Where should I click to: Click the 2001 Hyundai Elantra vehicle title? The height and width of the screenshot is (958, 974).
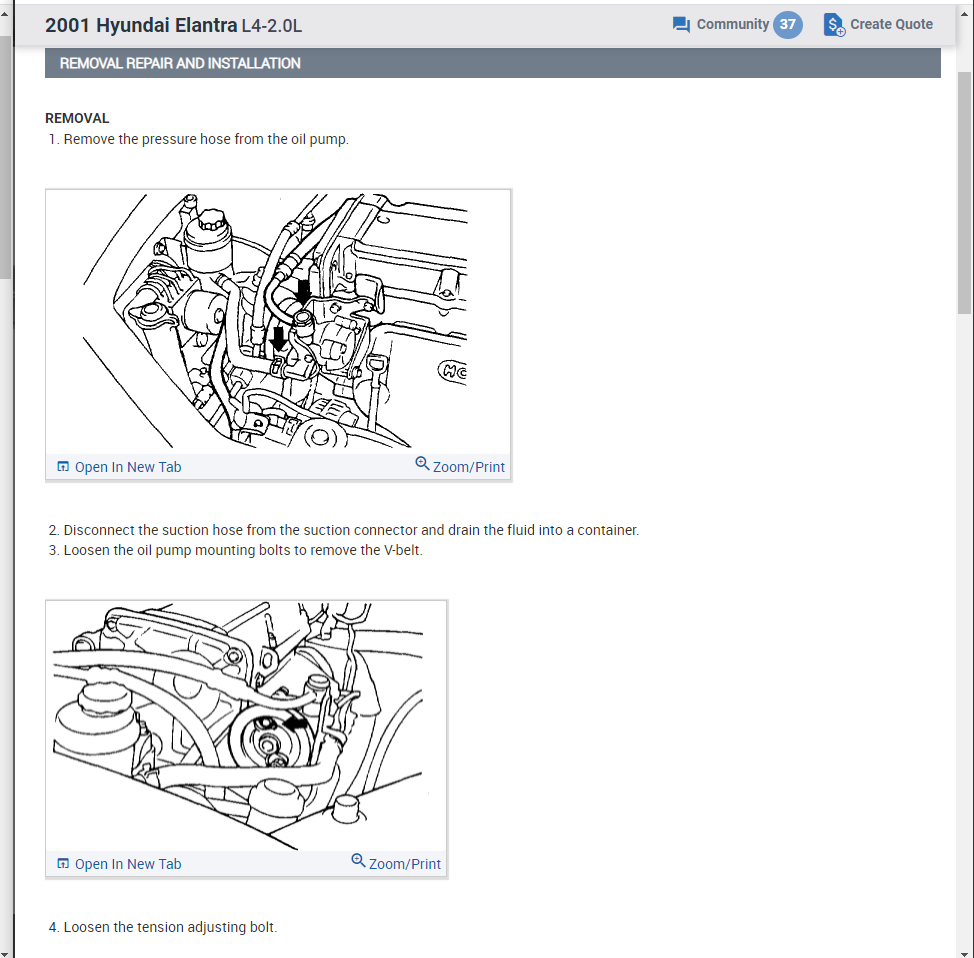coord(141,25)
